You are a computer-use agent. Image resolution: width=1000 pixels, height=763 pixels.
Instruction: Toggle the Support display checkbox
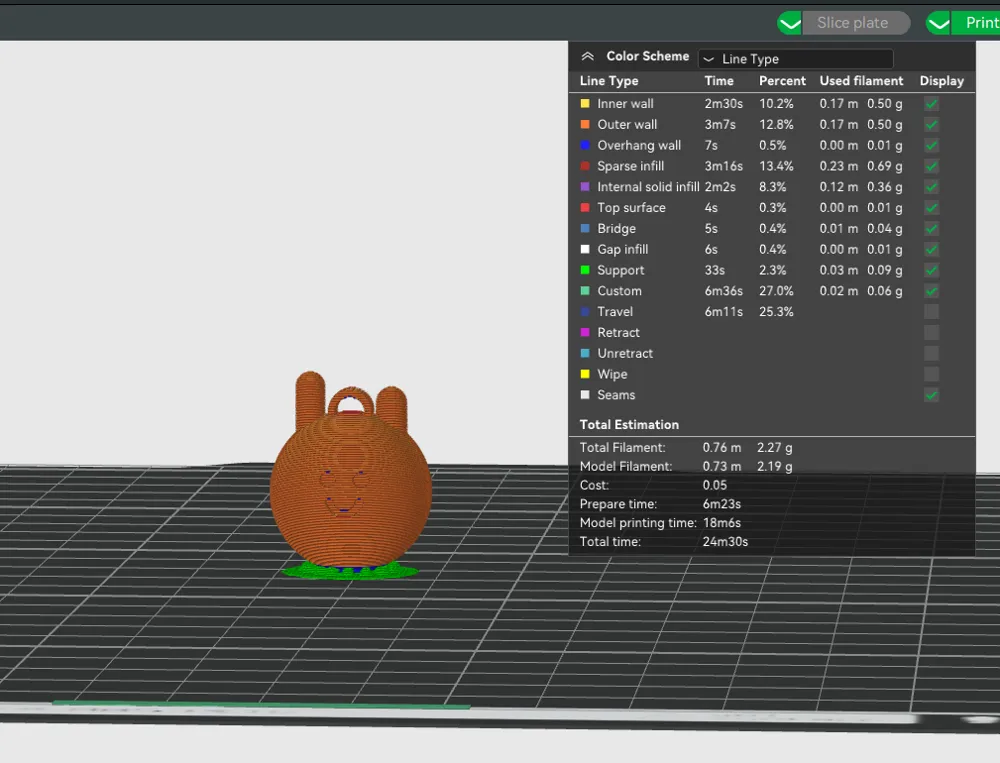[931, 270]
